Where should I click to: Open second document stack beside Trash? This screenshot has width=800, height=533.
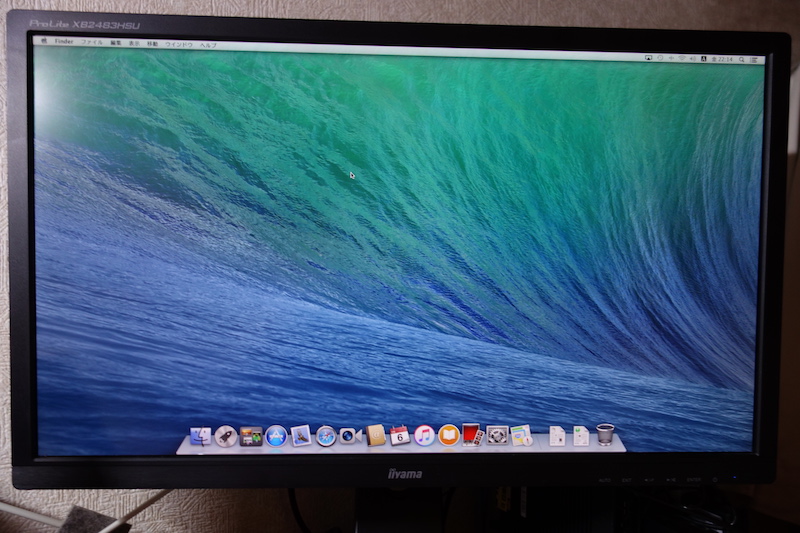click(581, 436)
